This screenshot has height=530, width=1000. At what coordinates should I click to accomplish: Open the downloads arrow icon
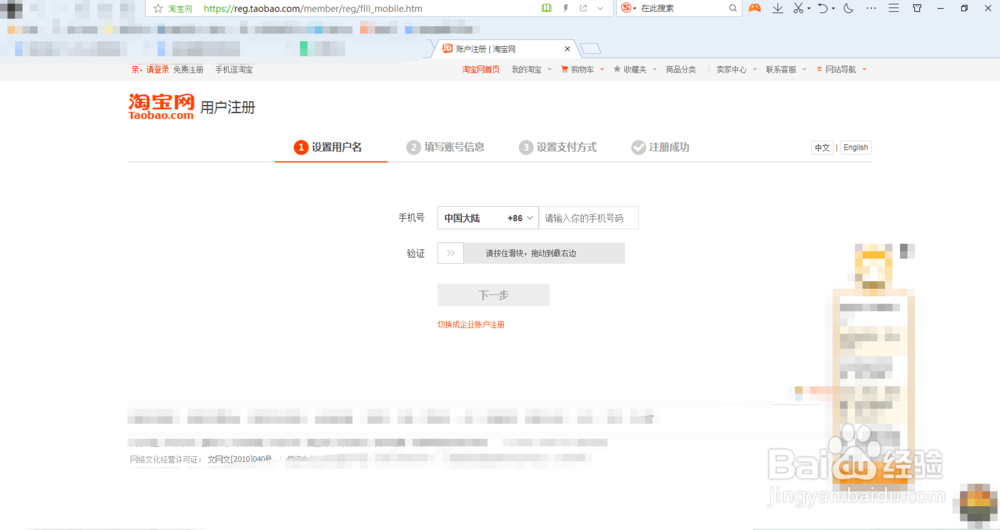click(x=777, y=8)
